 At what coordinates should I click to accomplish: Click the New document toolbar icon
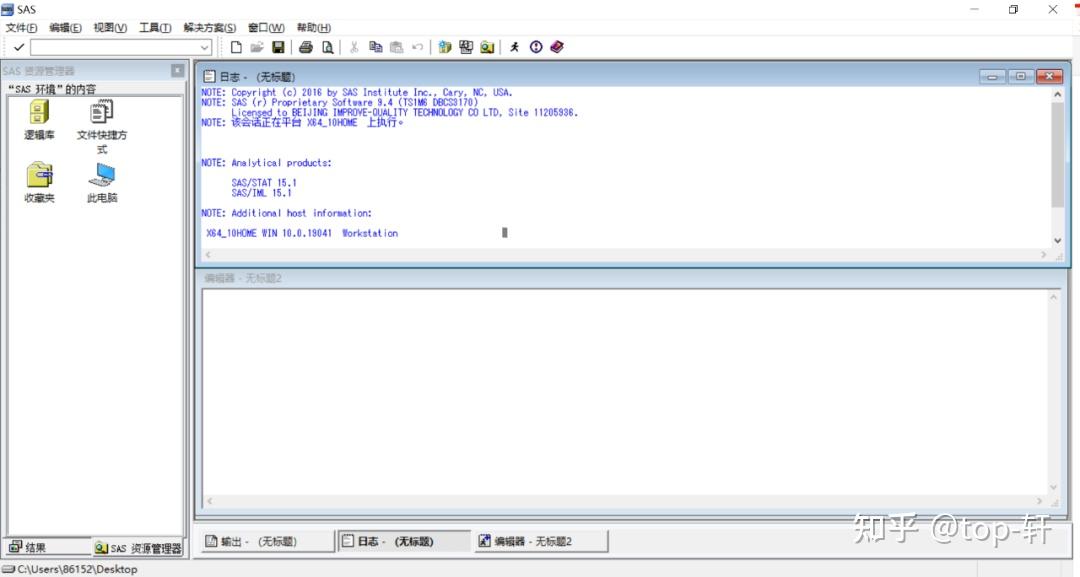click(x=236, y=47)
